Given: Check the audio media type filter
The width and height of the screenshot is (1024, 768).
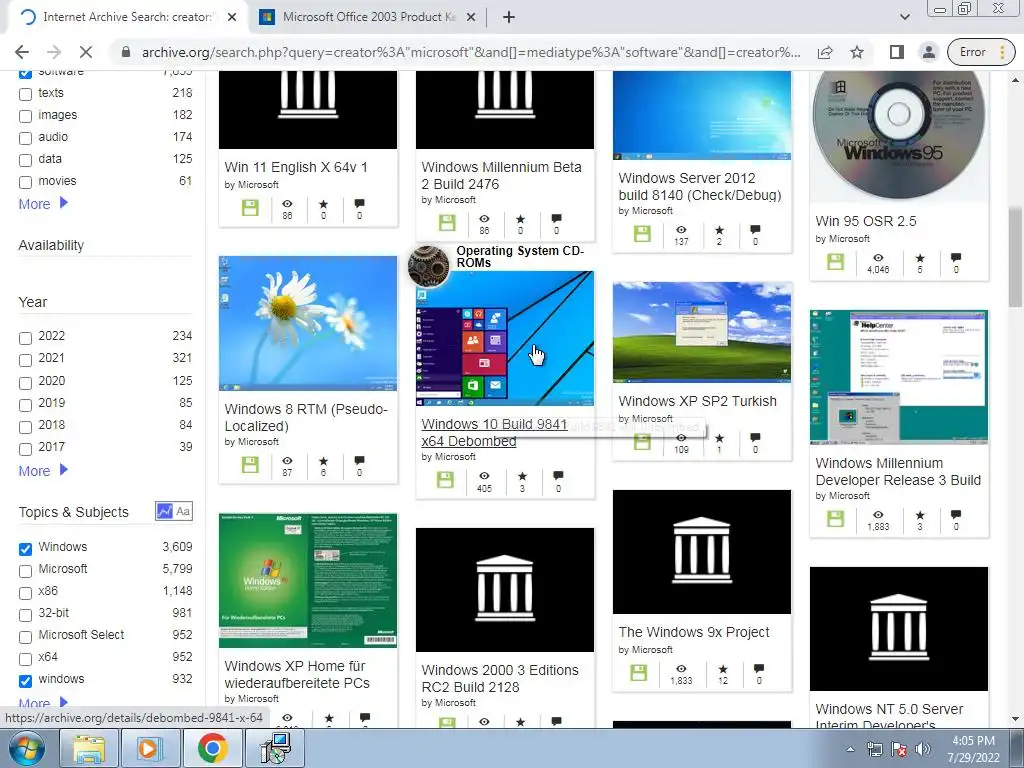Looking at the screenshot, I should [25, 138].
